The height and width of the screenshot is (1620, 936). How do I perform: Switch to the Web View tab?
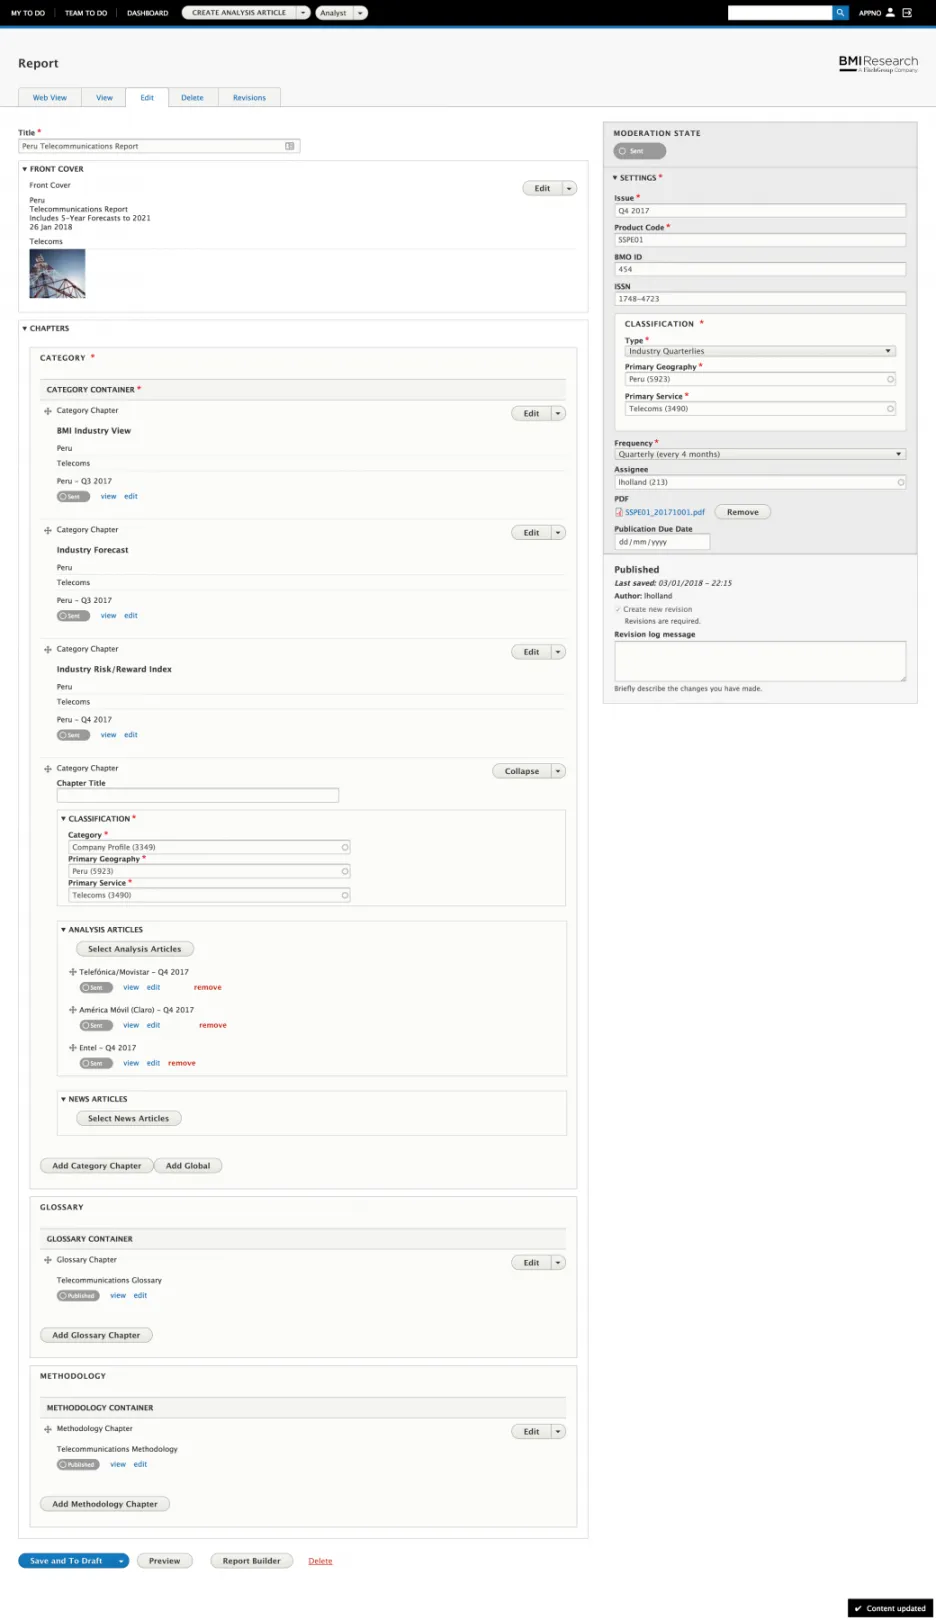50,97
